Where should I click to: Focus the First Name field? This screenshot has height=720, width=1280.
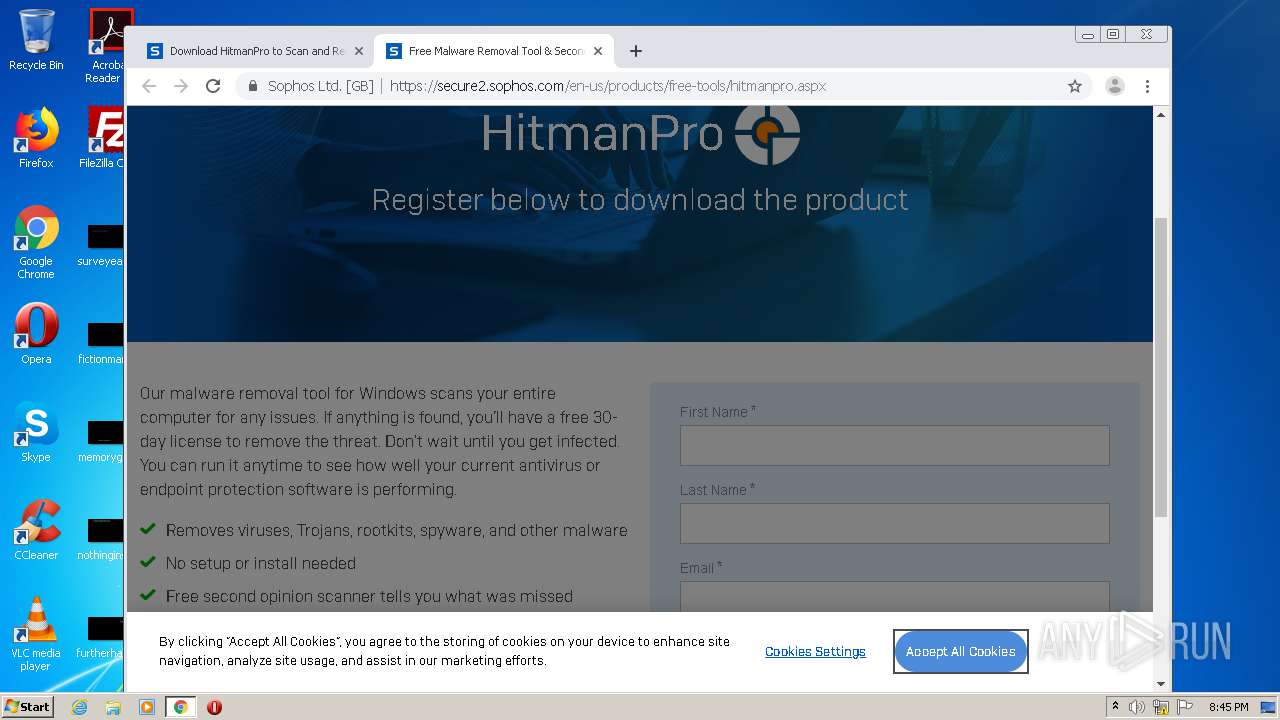click(894, 445)
